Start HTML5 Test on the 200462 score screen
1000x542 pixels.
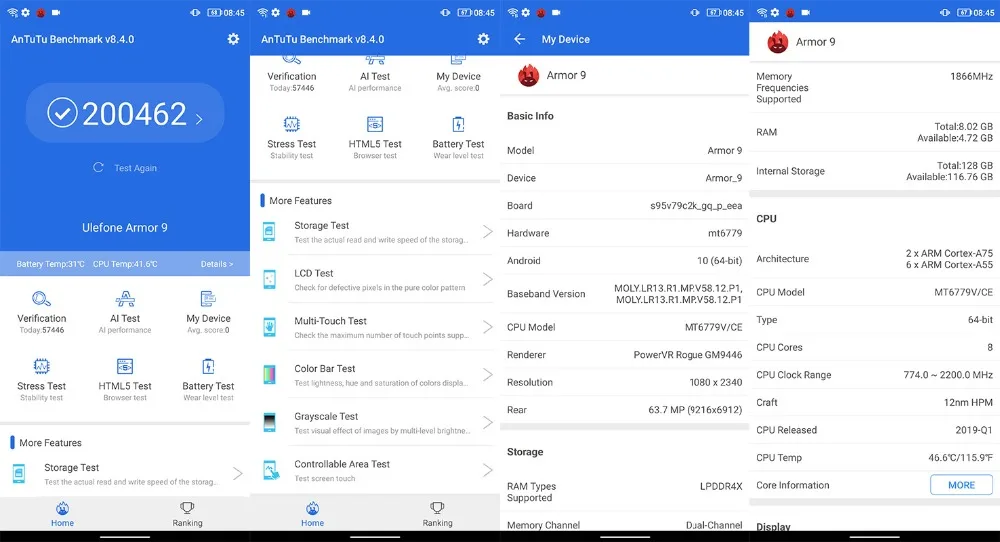click(x=125, y=366)
